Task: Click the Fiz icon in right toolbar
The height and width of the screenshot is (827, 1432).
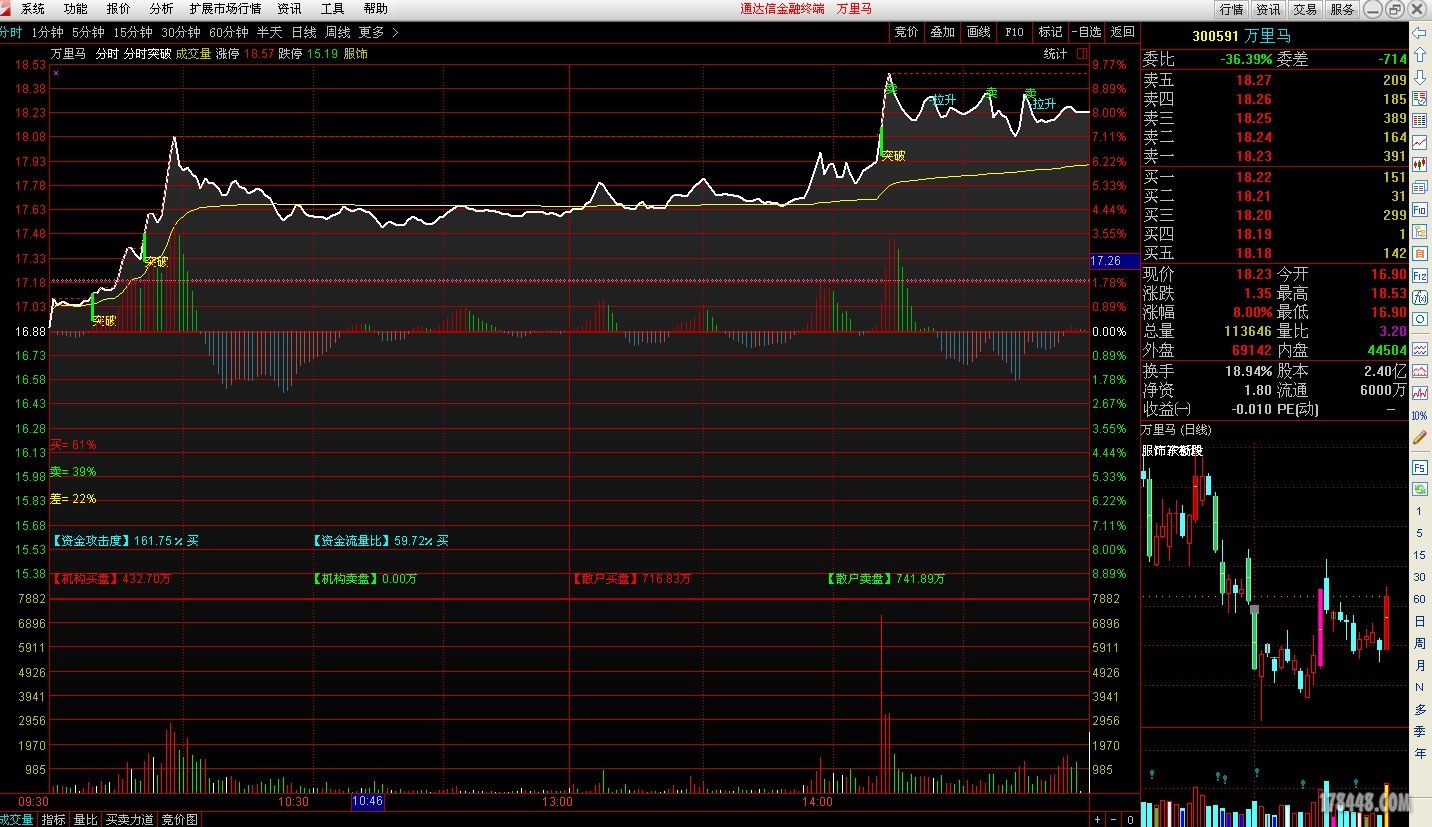Action: click(x=1419, y=276)
